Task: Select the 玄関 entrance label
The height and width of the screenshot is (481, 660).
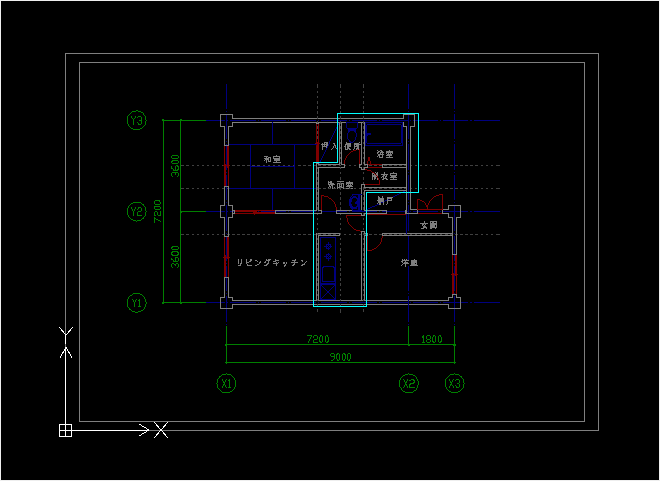Action: [429, 225]
